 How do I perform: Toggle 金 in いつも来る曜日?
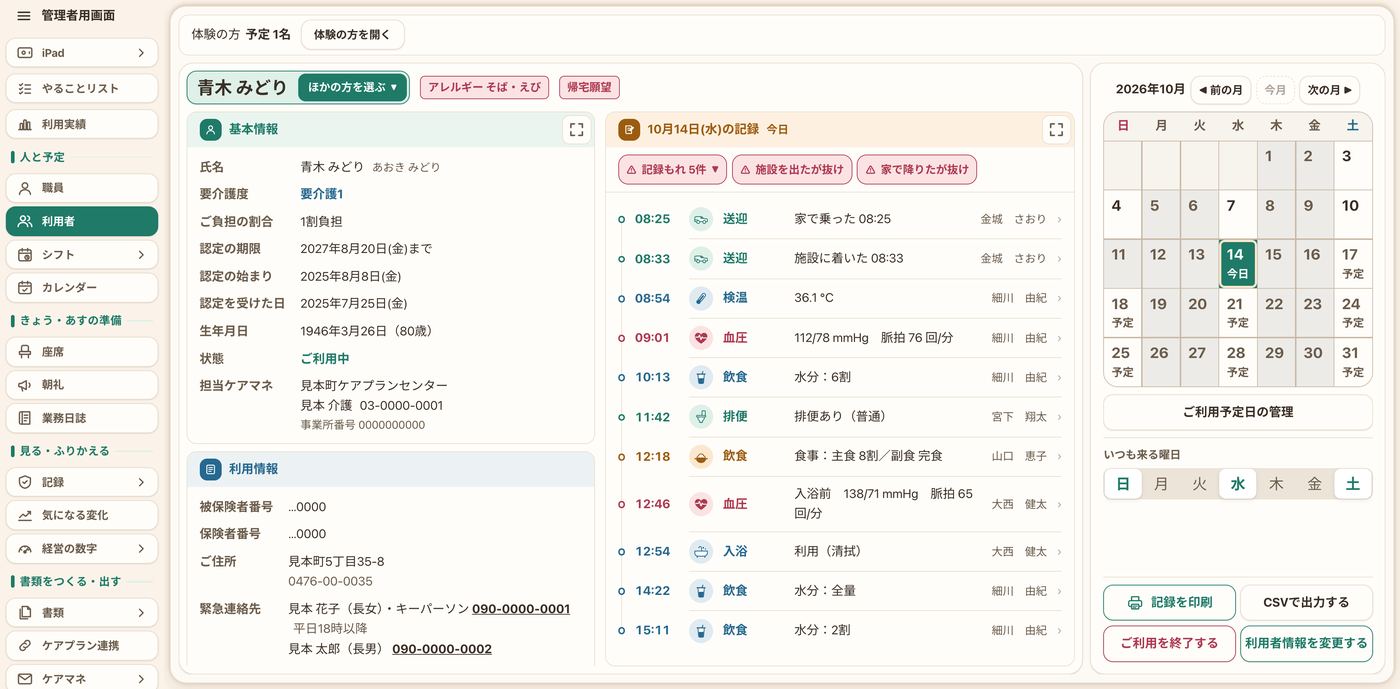tap(1314, 484)
